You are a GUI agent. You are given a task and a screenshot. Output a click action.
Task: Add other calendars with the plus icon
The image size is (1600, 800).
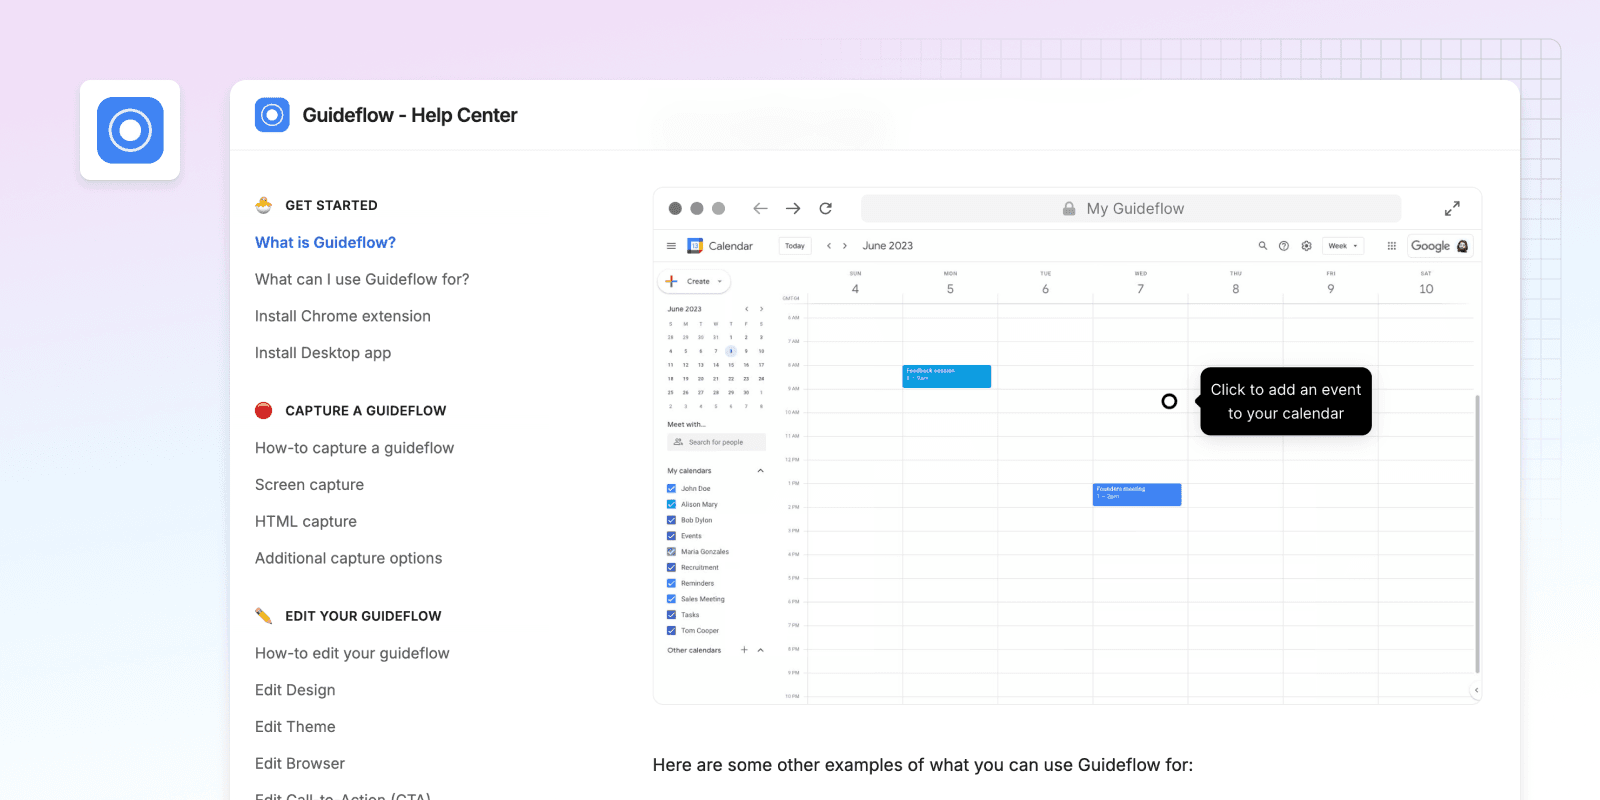tap(744, 650)
